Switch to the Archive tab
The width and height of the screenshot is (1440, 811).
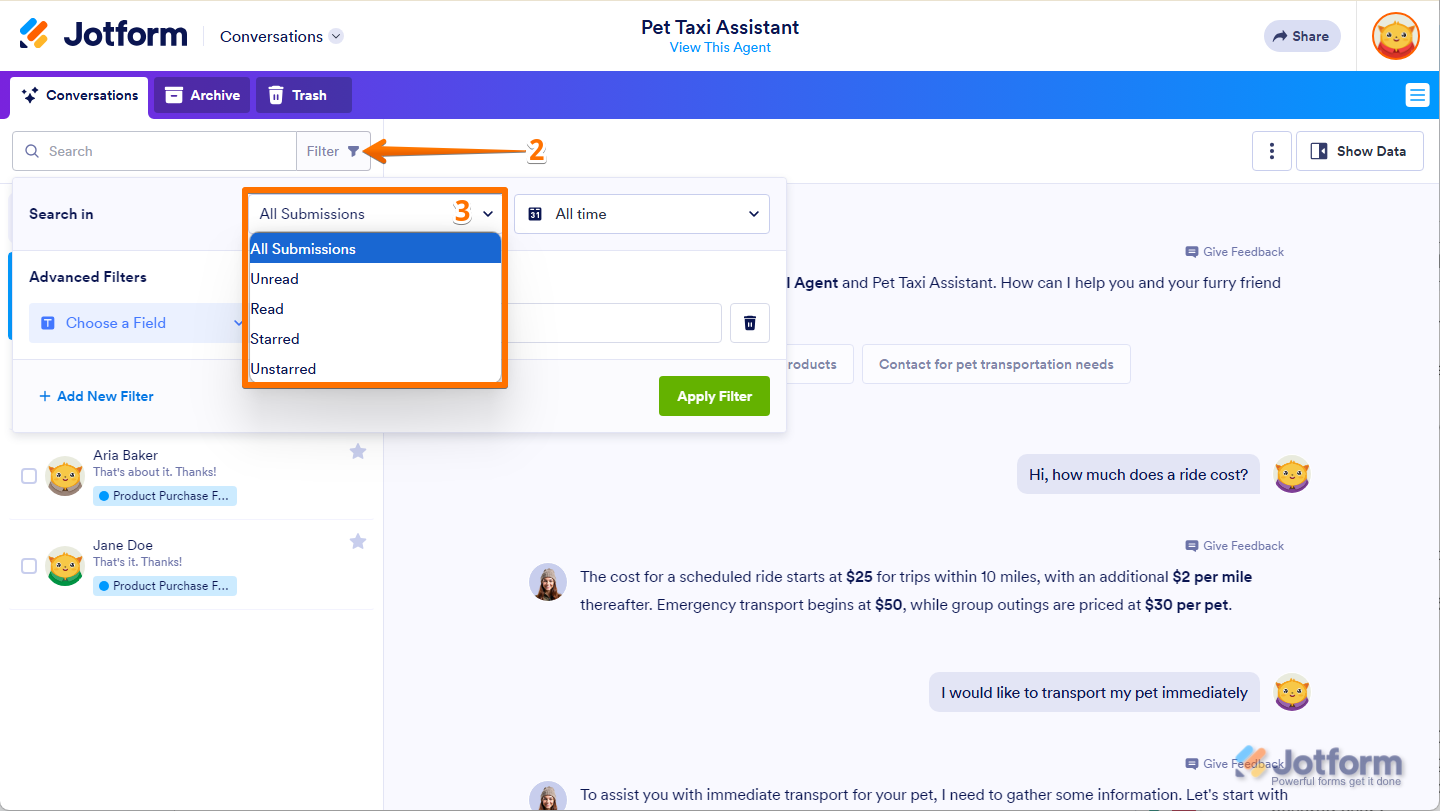click(202, 95)
